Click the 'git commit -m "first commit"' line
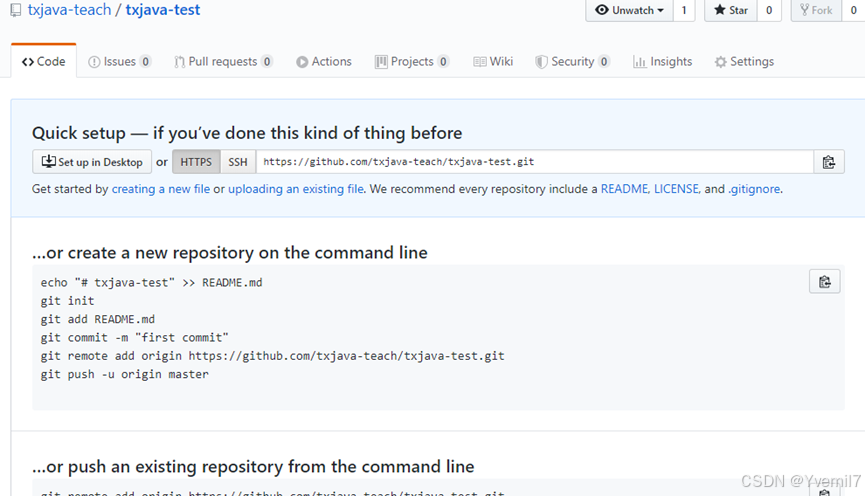865x496 pixels. click(x=134, y=338)
